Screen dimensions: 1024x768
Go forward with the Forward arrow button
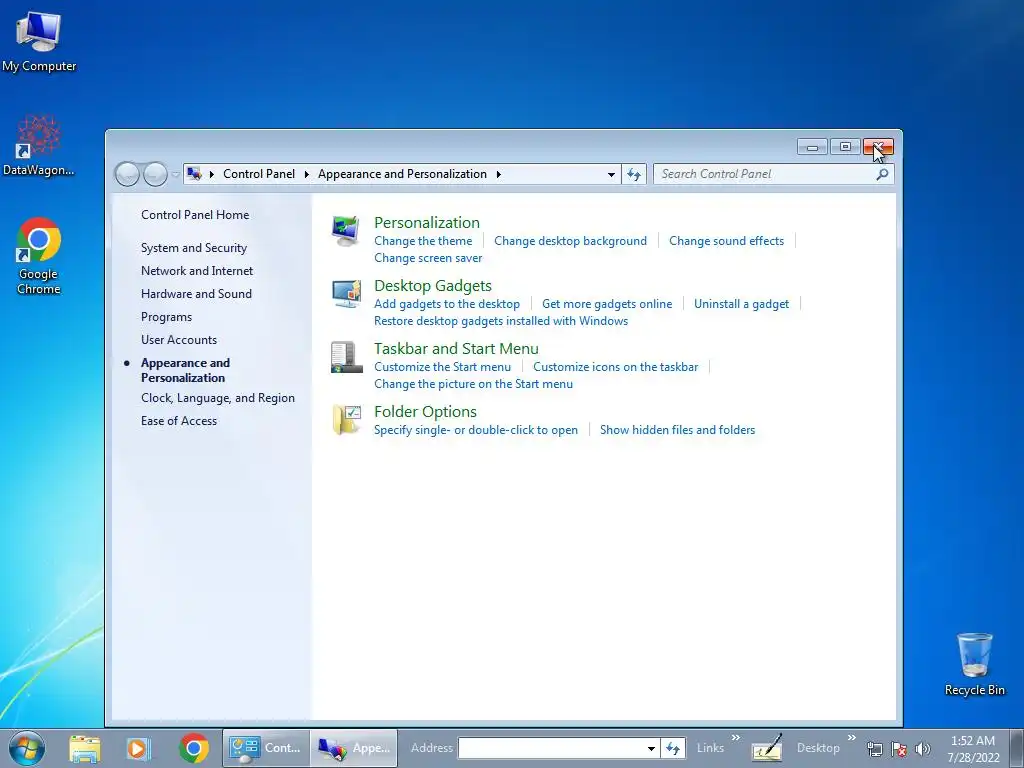(x=155, y=174)
